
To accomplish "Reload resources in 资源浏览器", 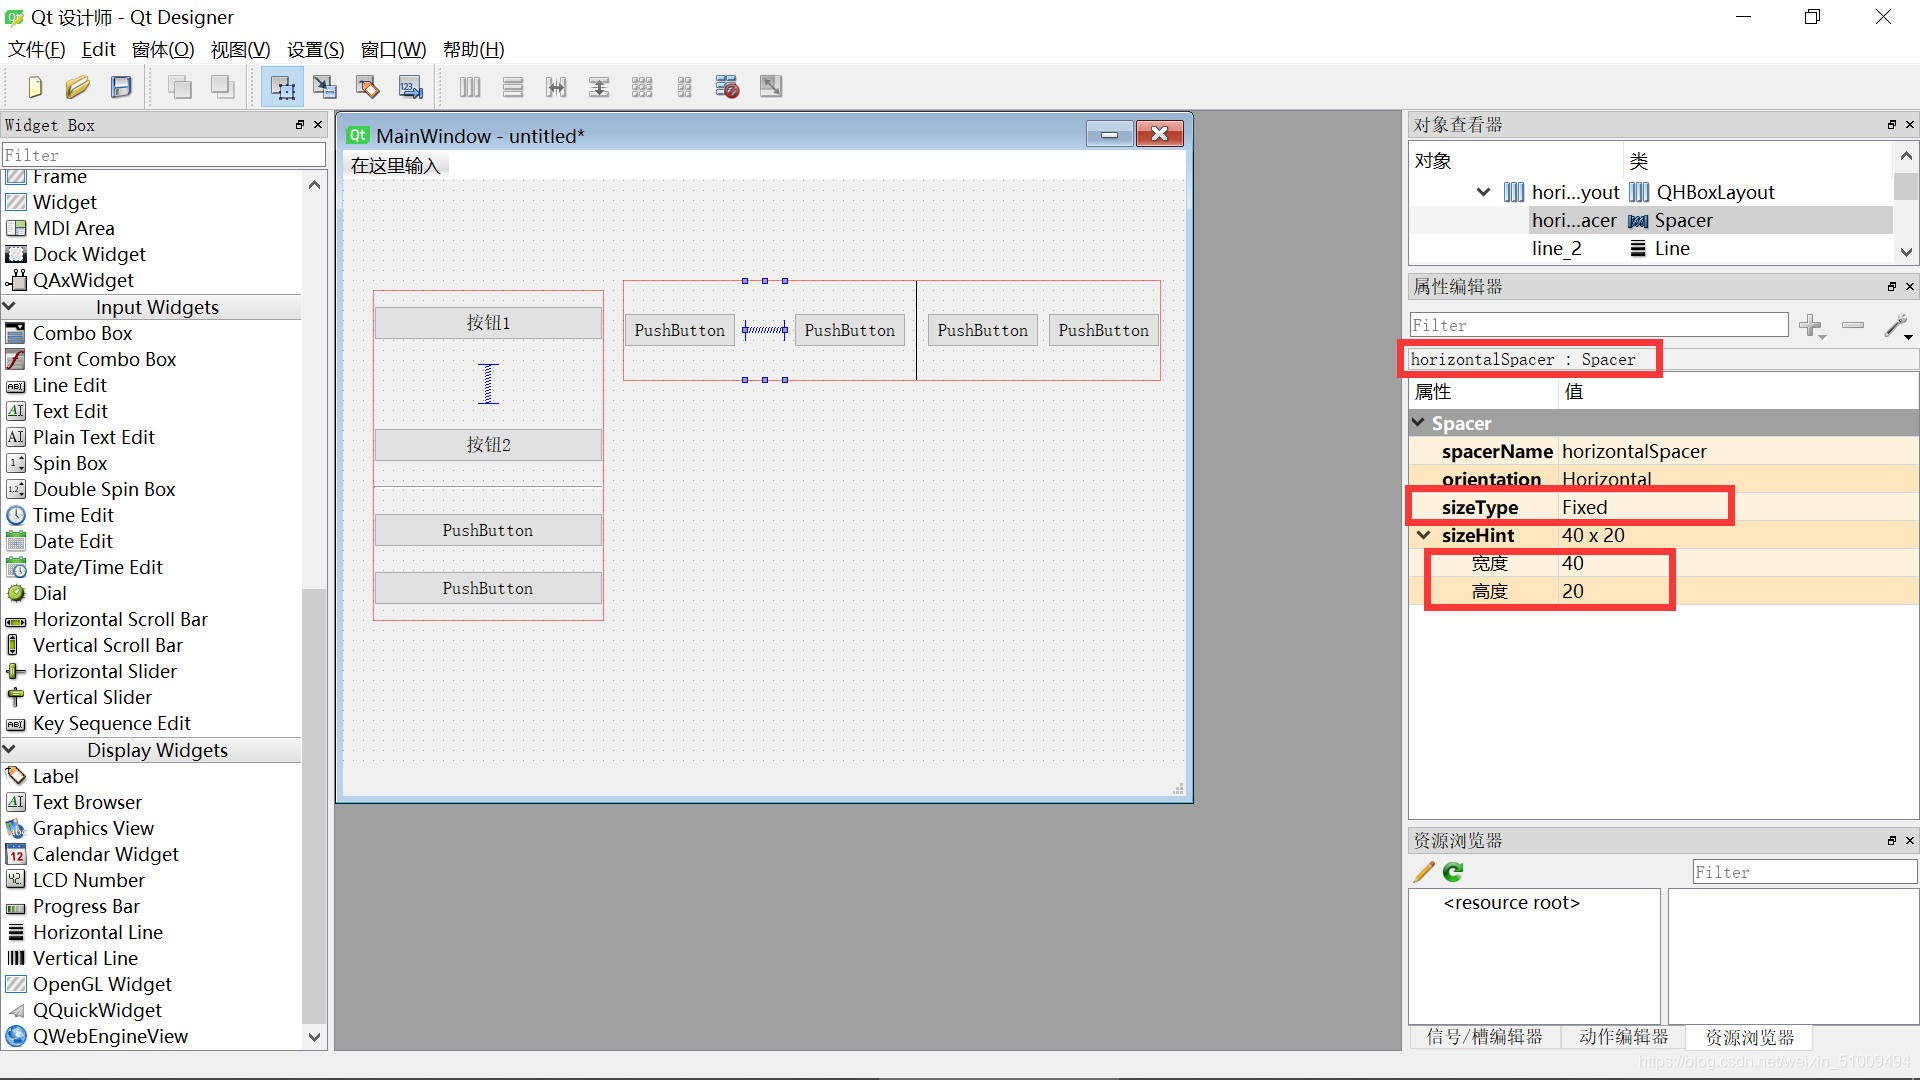I will coord(1452,872).
